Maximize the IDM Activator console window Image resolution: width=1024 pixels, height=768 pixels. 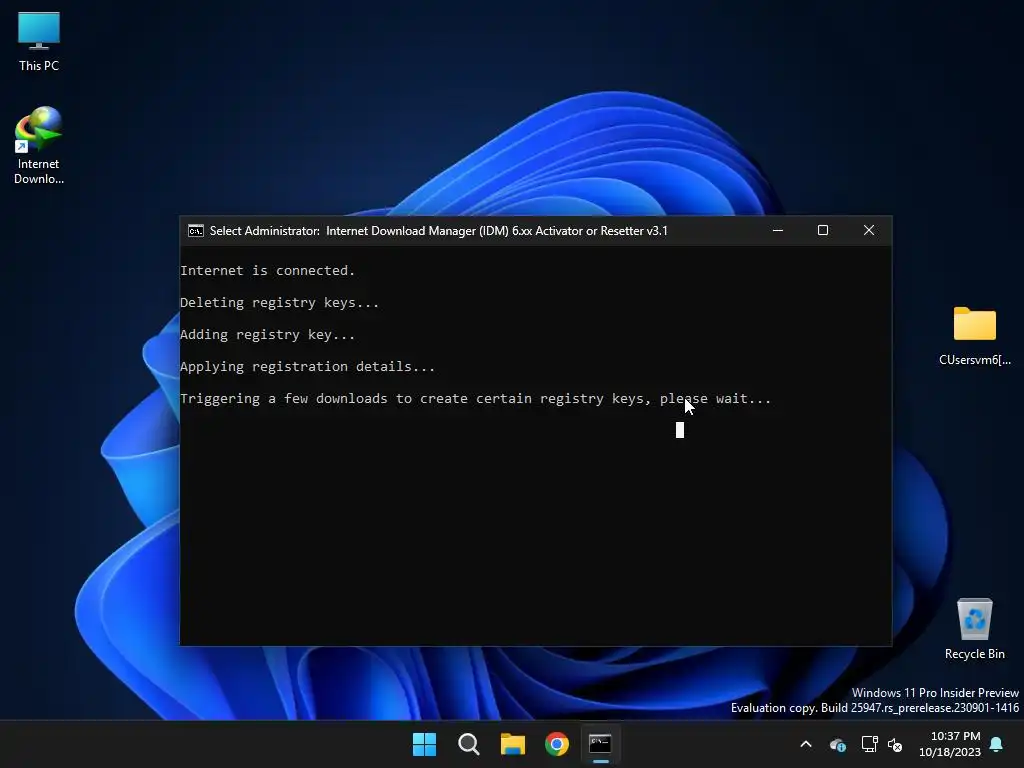[823, 231]
